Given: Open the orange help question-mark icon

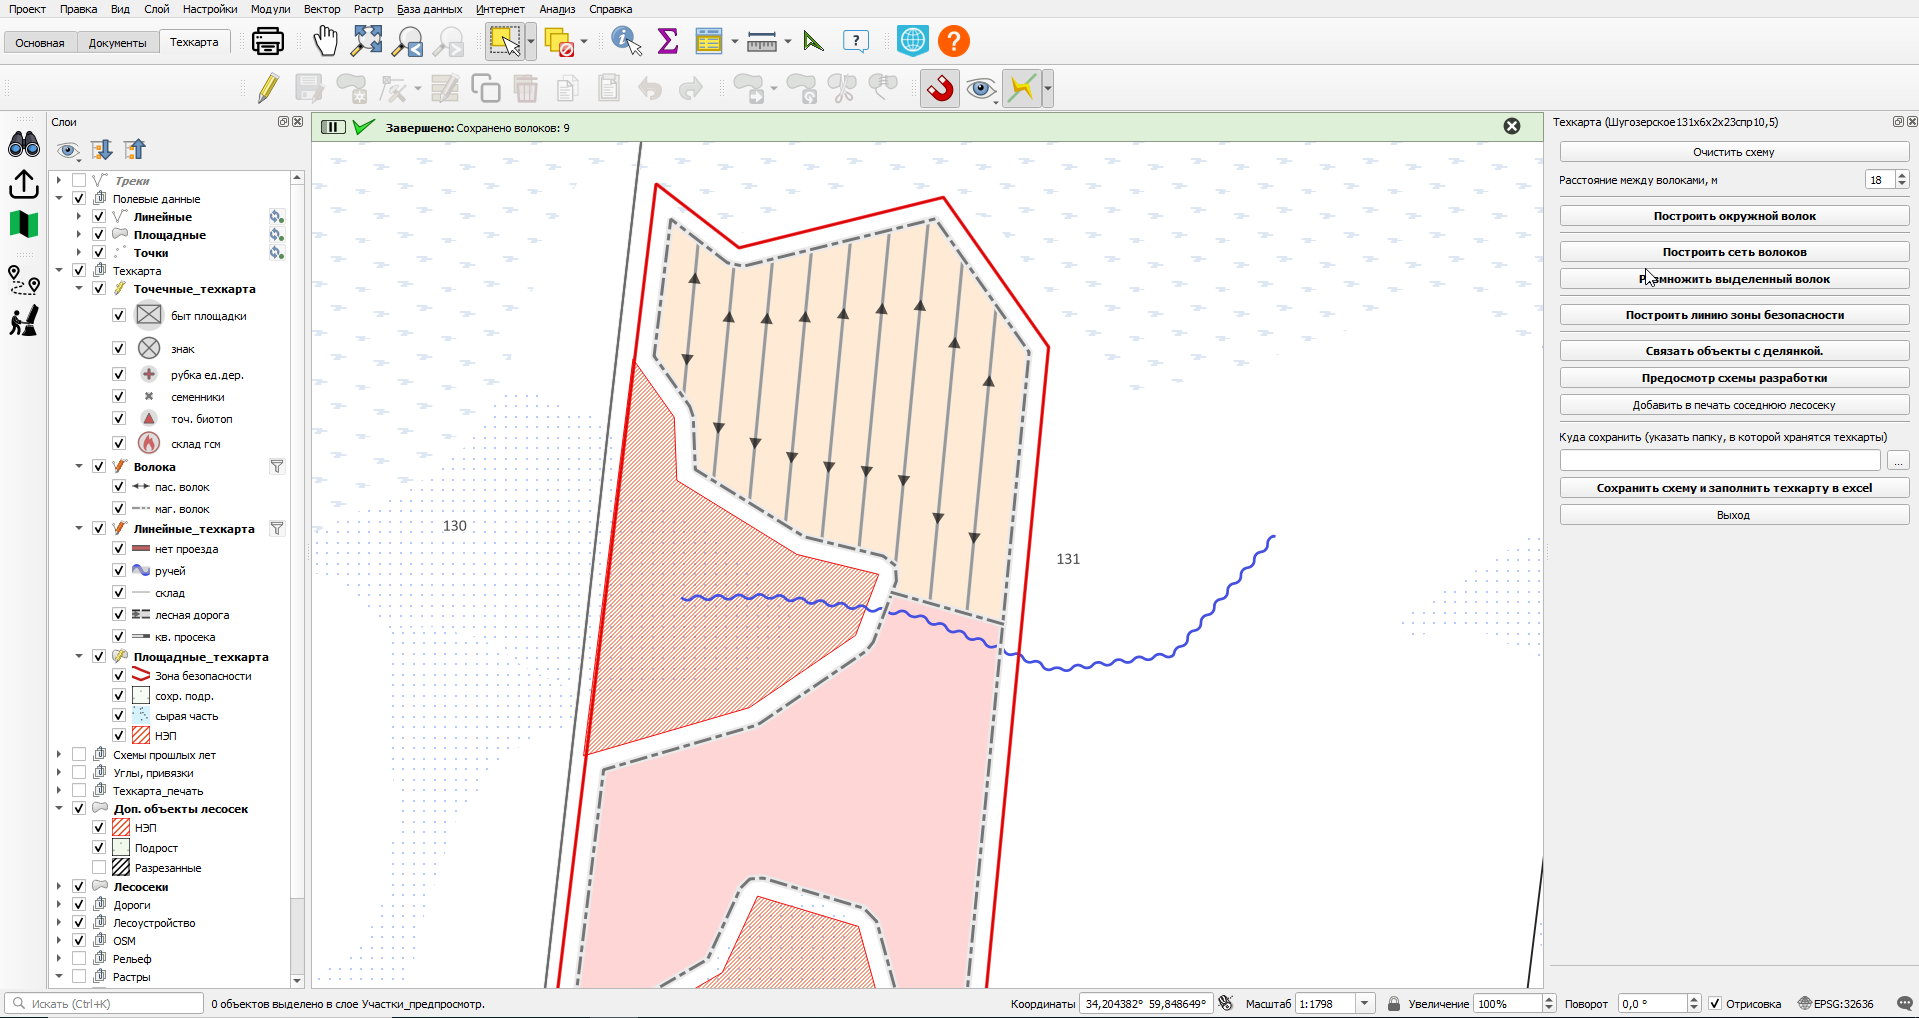Looking at the screenshot, I should pyautogui.click(x=954, y=41).
